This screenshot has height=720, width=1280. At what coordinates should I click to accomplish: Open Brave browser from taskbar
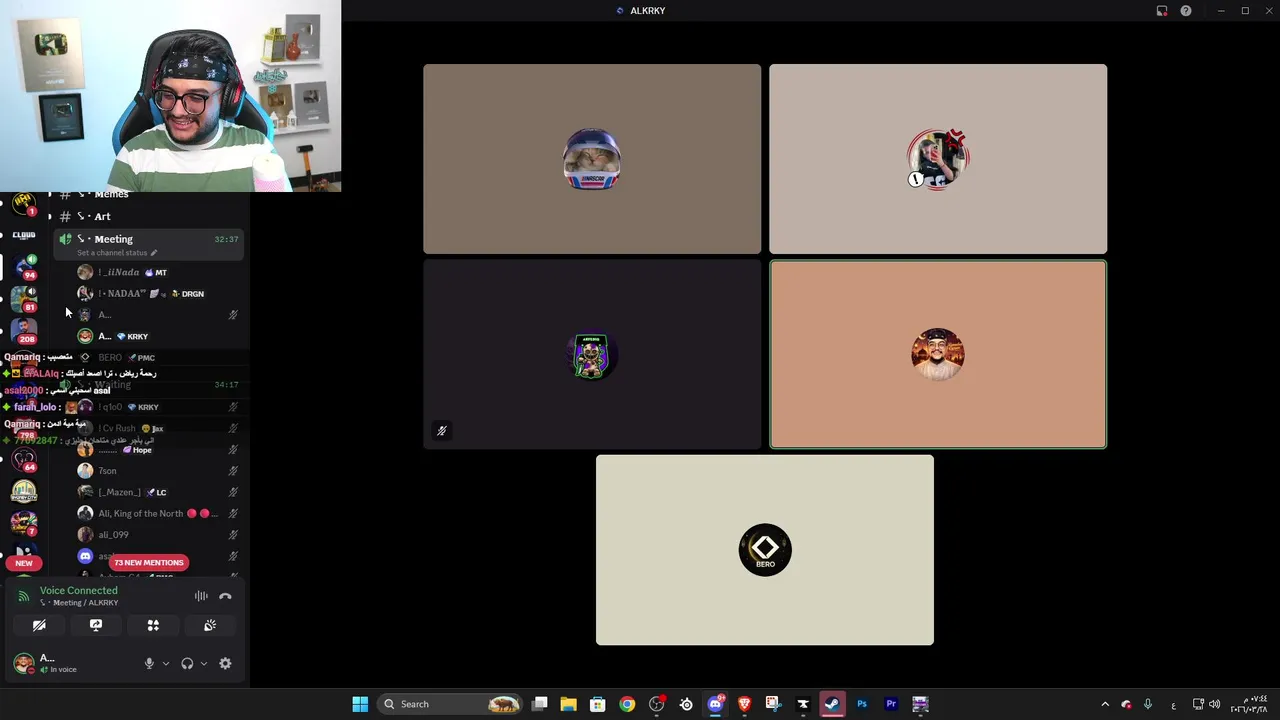pos(744,704)
